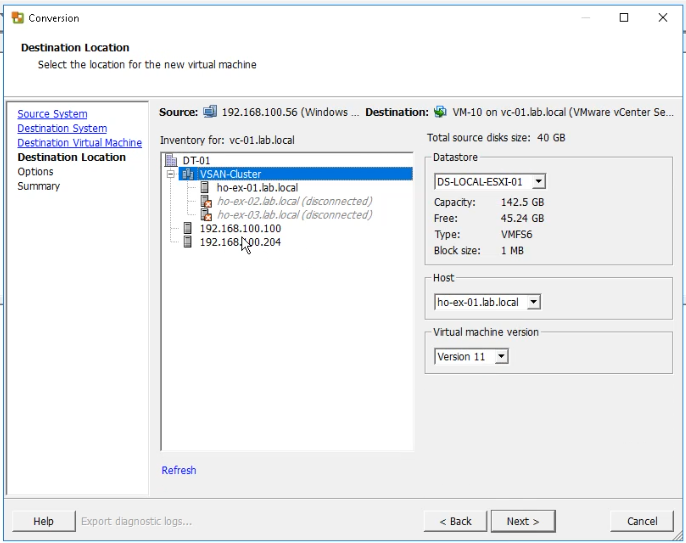Click the Options step label
This screenshot has height=543, width=686.
[x=35, y=172]
